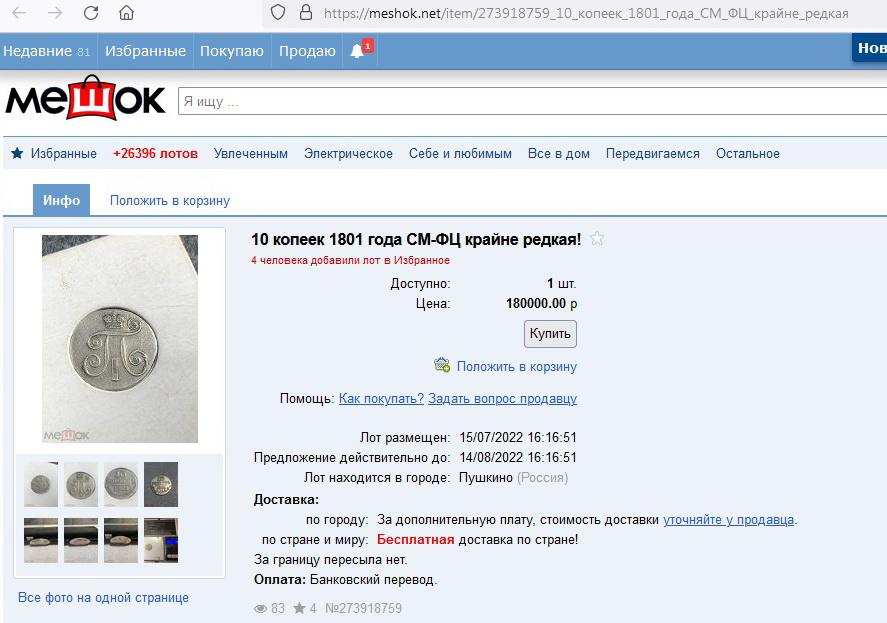Click the Я ищу search field
Screen dimensions: 887x623
pos(532,101)
